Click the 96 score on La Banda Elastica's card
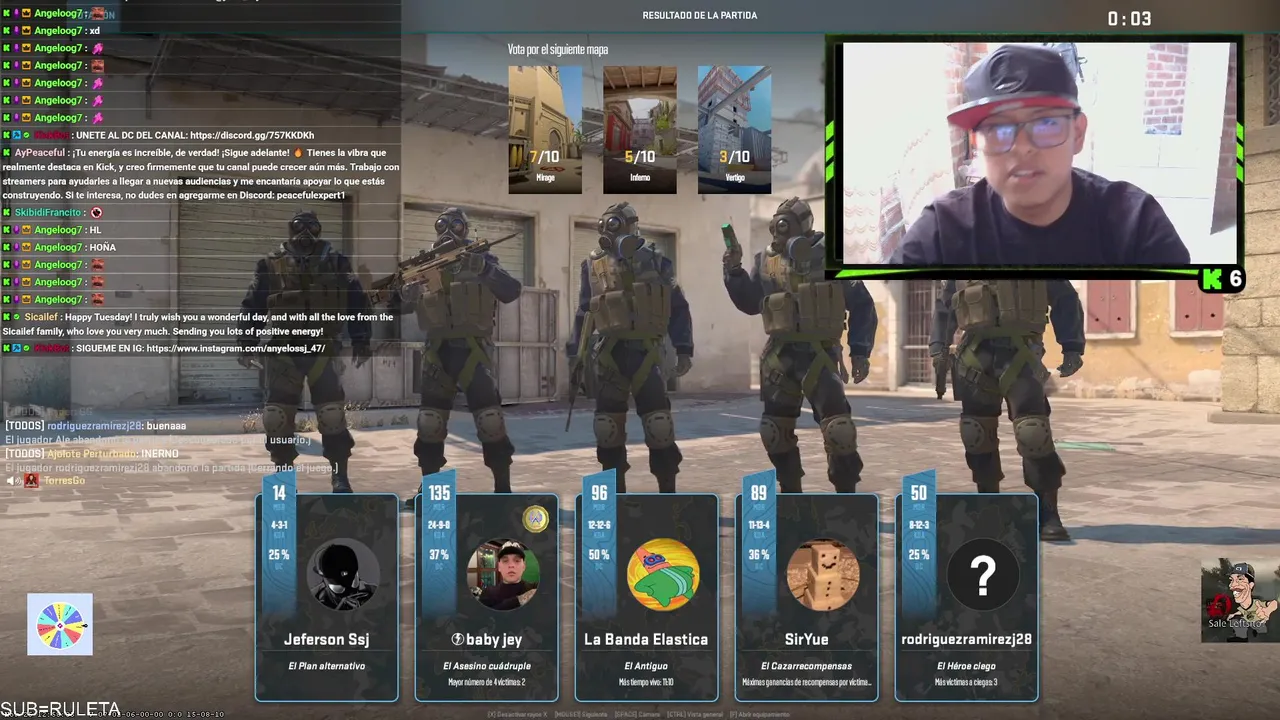The image size is (1280, 720). click(x=599, y=493)
